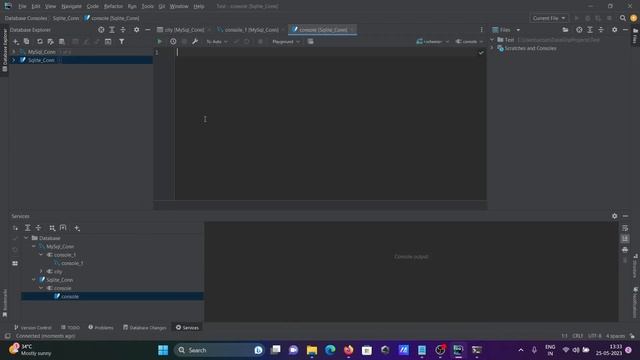Refresh the Database Explorer

point(40,42)
